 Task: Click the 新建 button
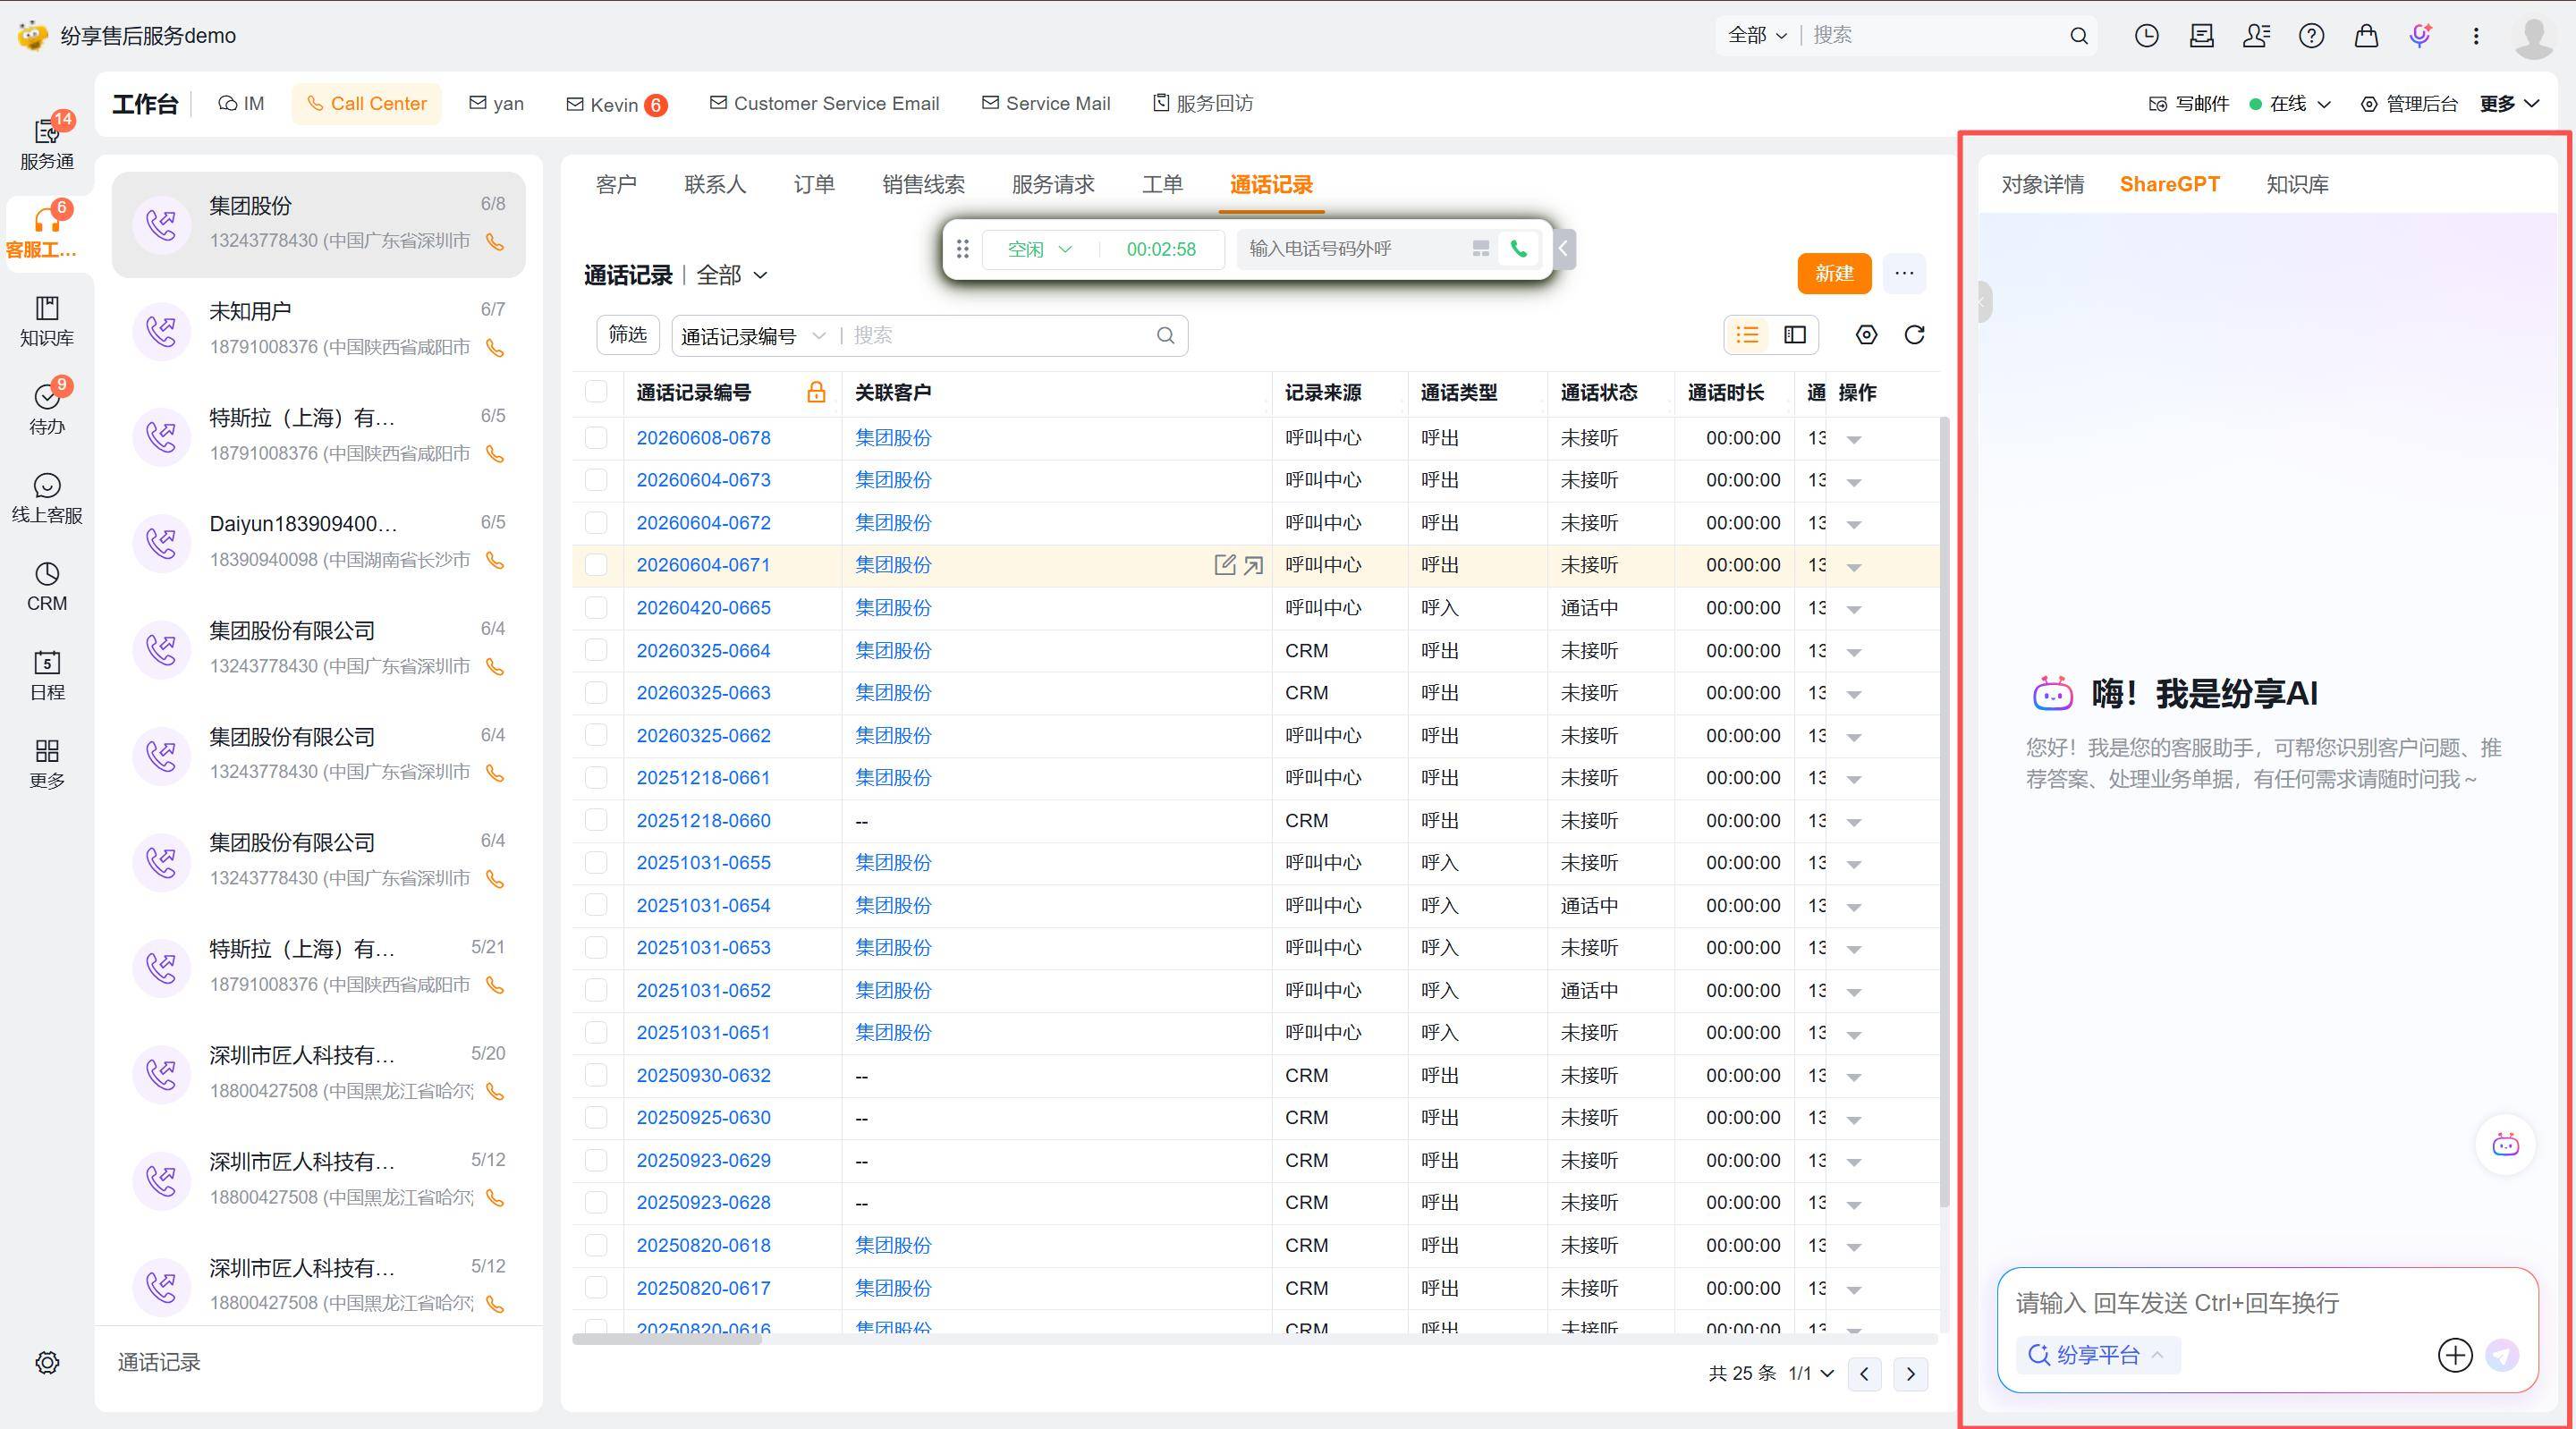(x=1834, y=274)
